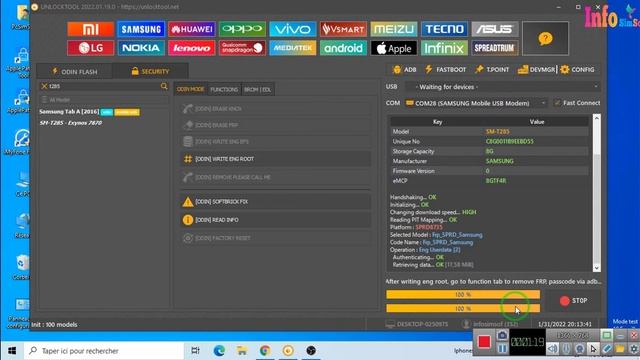This screenshot has height=360, width=640.
Task: Open Windows Start menu
Action: click(12, 351)
